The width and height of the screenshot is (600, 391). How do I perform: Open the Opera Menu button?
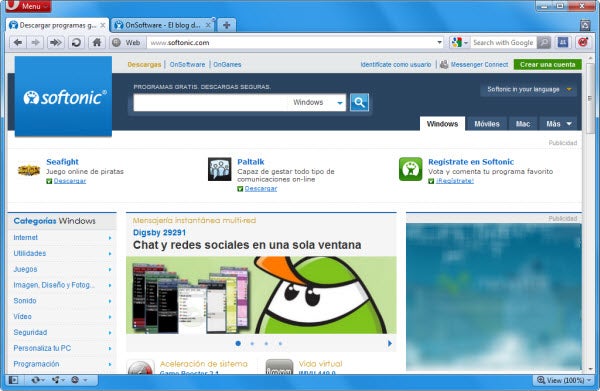[28, 6]
